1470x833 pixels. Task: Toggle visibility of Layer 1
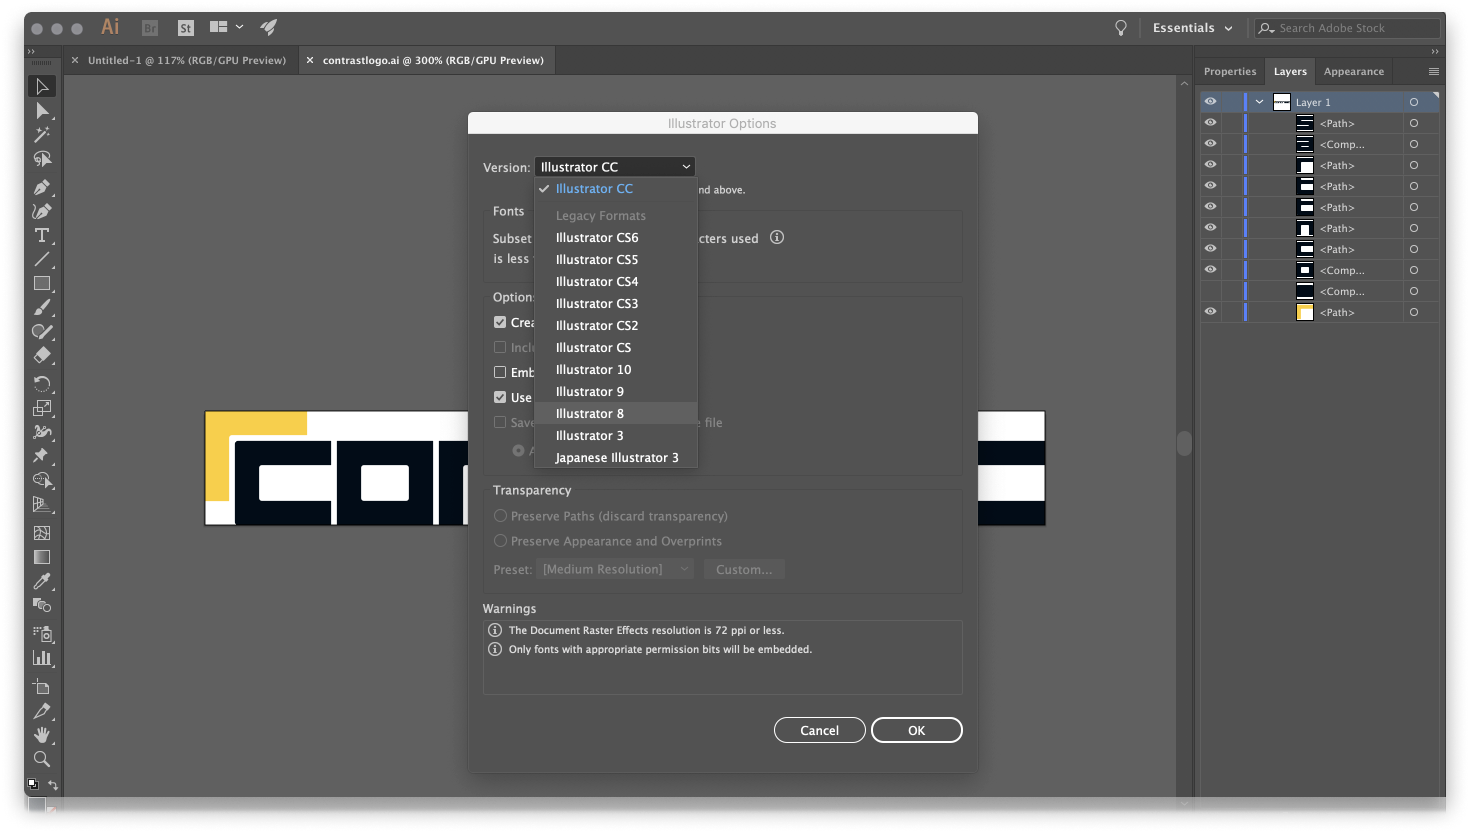pyautogui.click(x=1210, y=102)
